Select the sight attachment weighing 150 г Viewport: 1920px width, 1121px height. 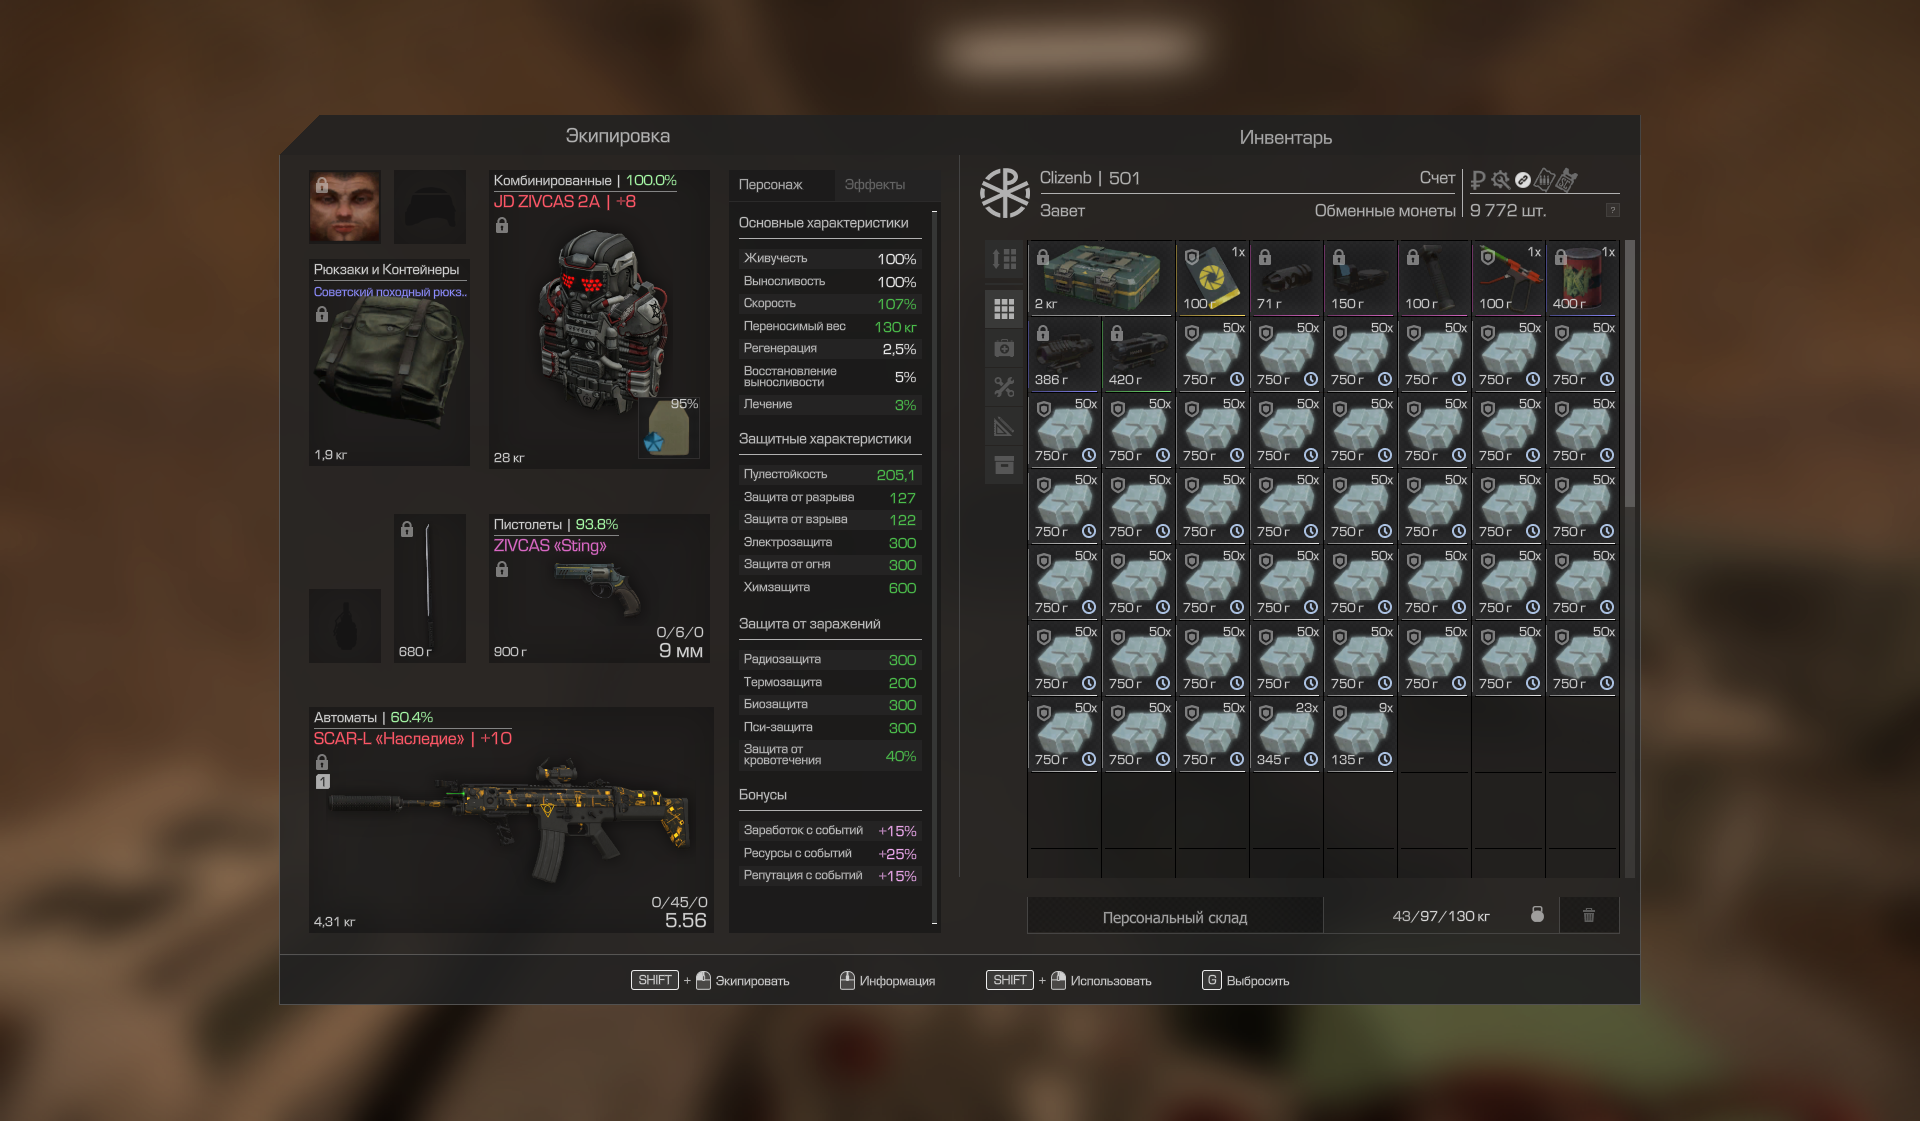tap(1360, 277)
